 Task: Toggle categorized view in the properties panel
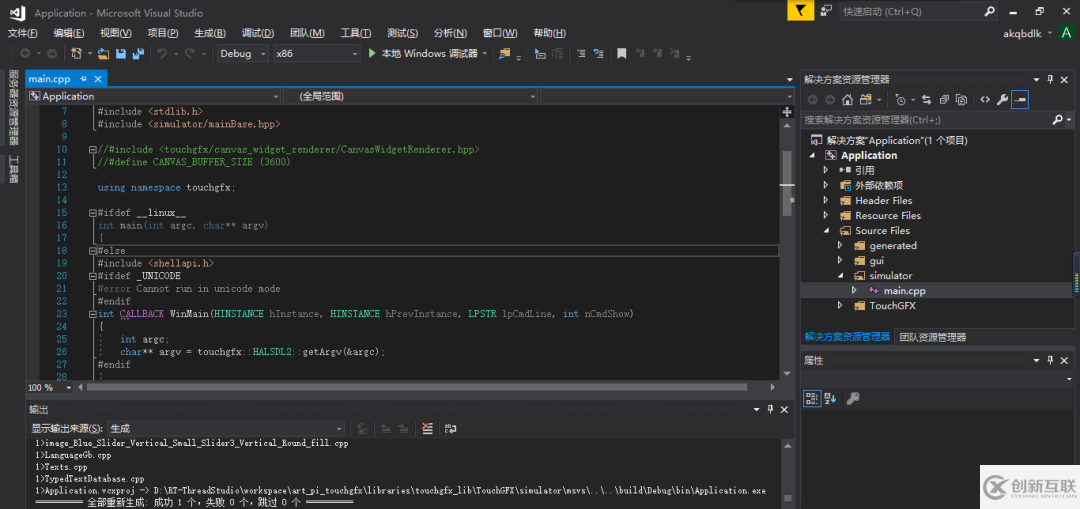pyautogui.click(x=812, y=398)
